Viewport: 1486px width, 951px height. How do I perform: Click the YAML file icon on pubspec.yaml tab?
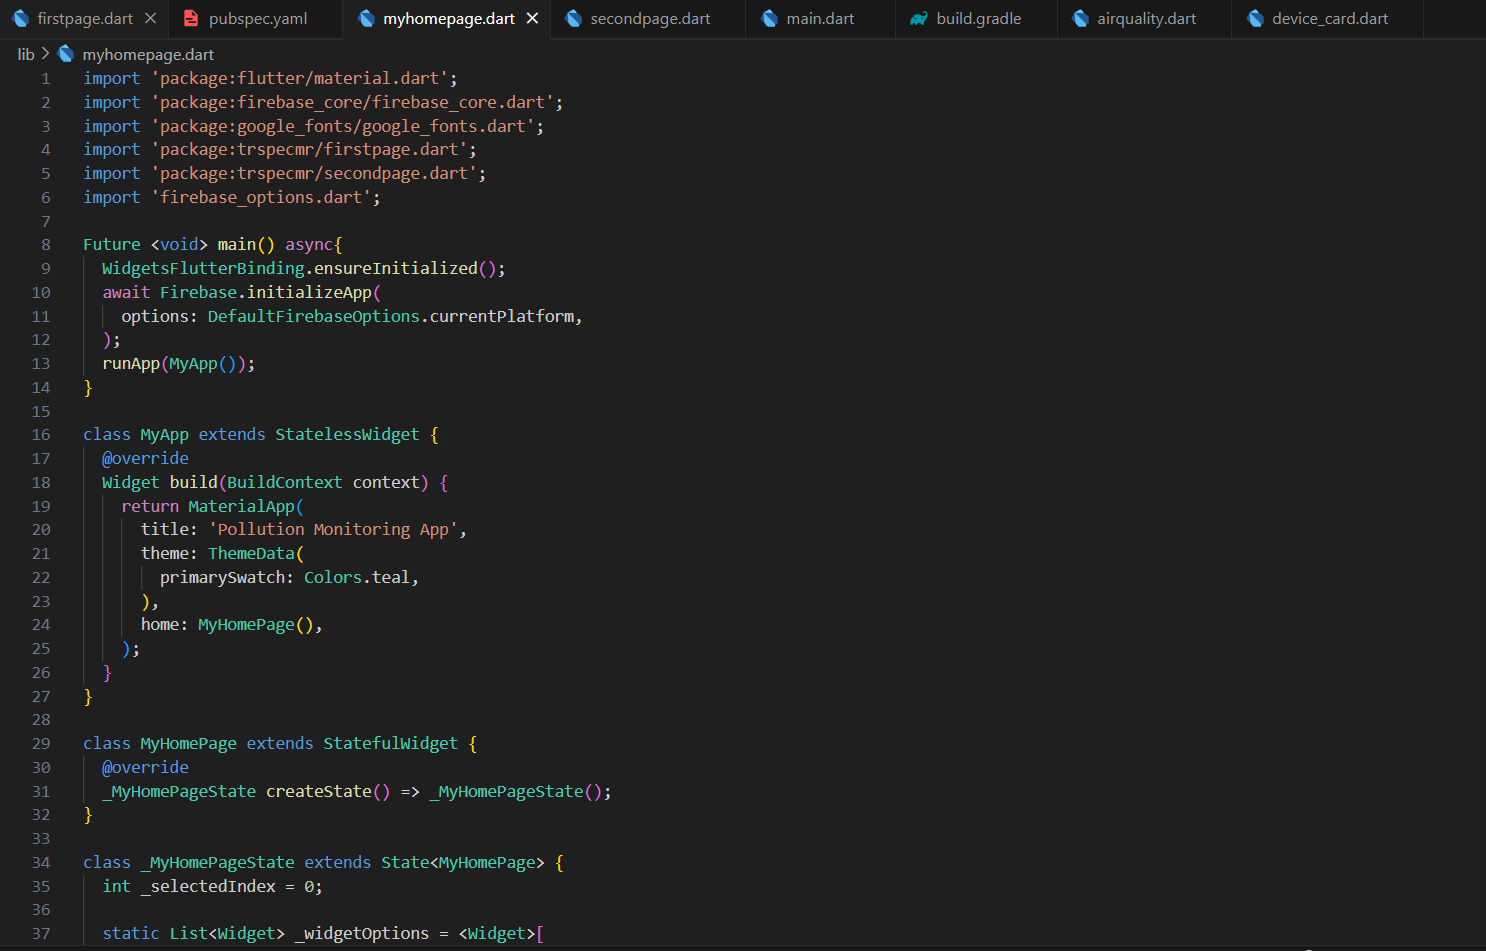pos(190,19)
